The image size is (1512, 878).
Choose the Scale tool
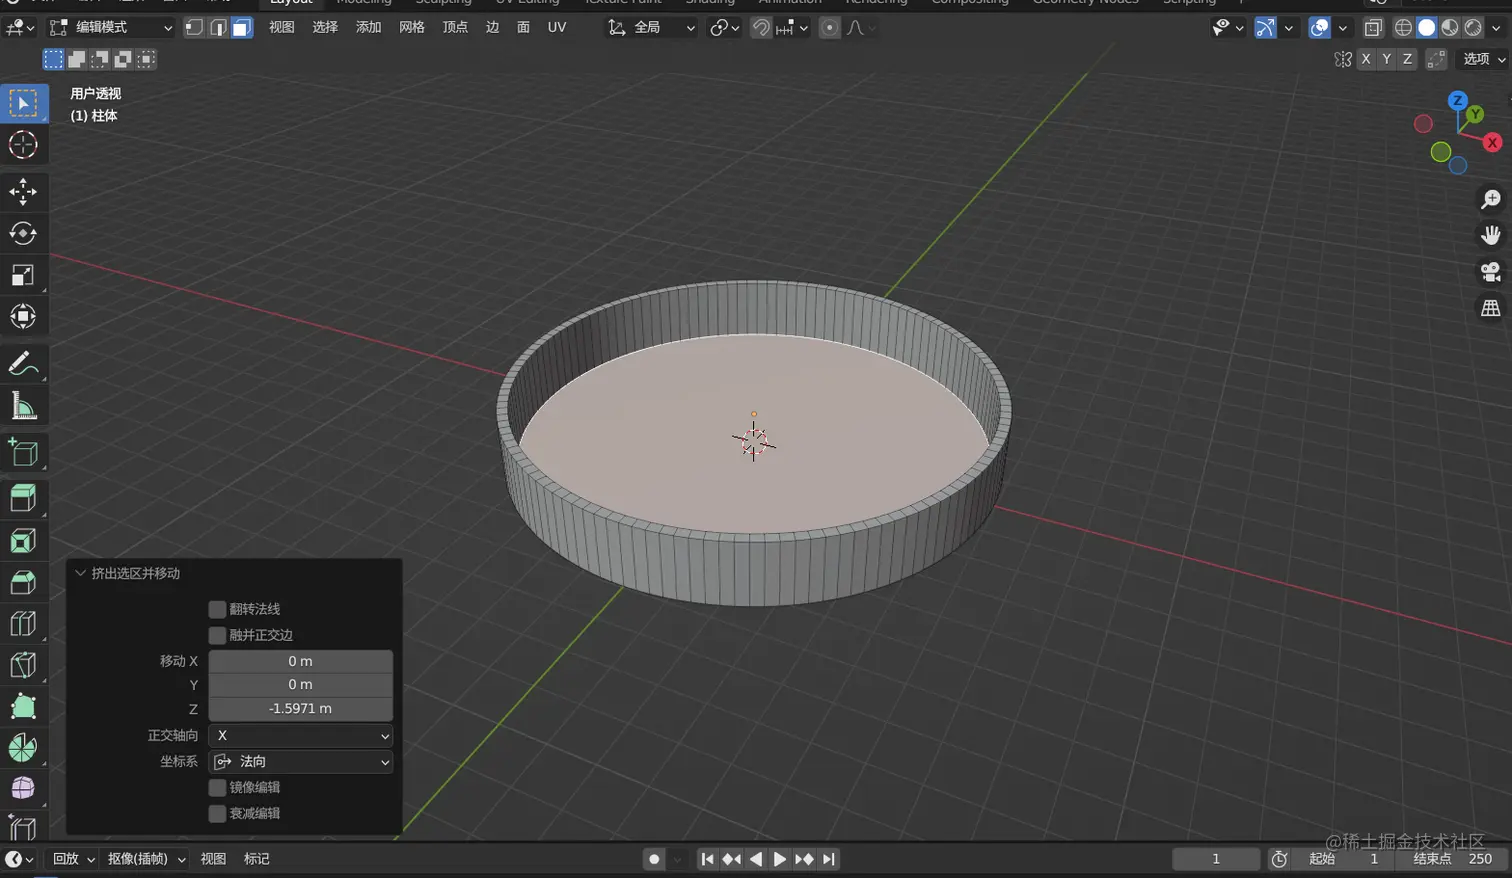[23, 275]
